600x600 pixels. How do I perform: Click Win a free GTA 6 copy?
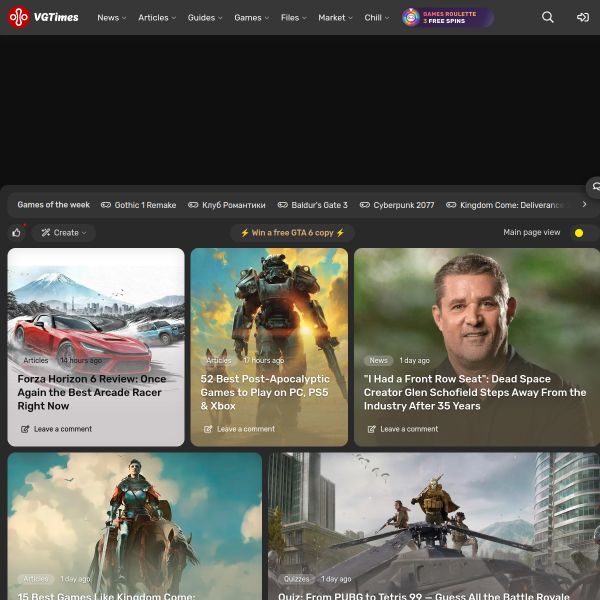pyautogui.click(x=292, y=233)
